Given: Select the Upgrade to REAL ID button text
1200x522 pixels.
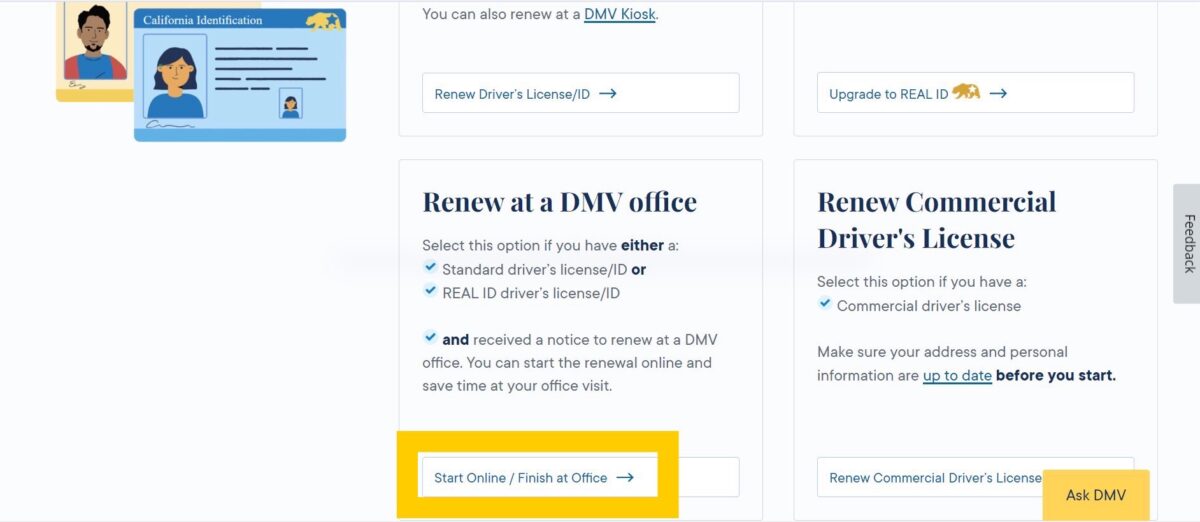Looking at the screenshot, I should tap(888, 94).
